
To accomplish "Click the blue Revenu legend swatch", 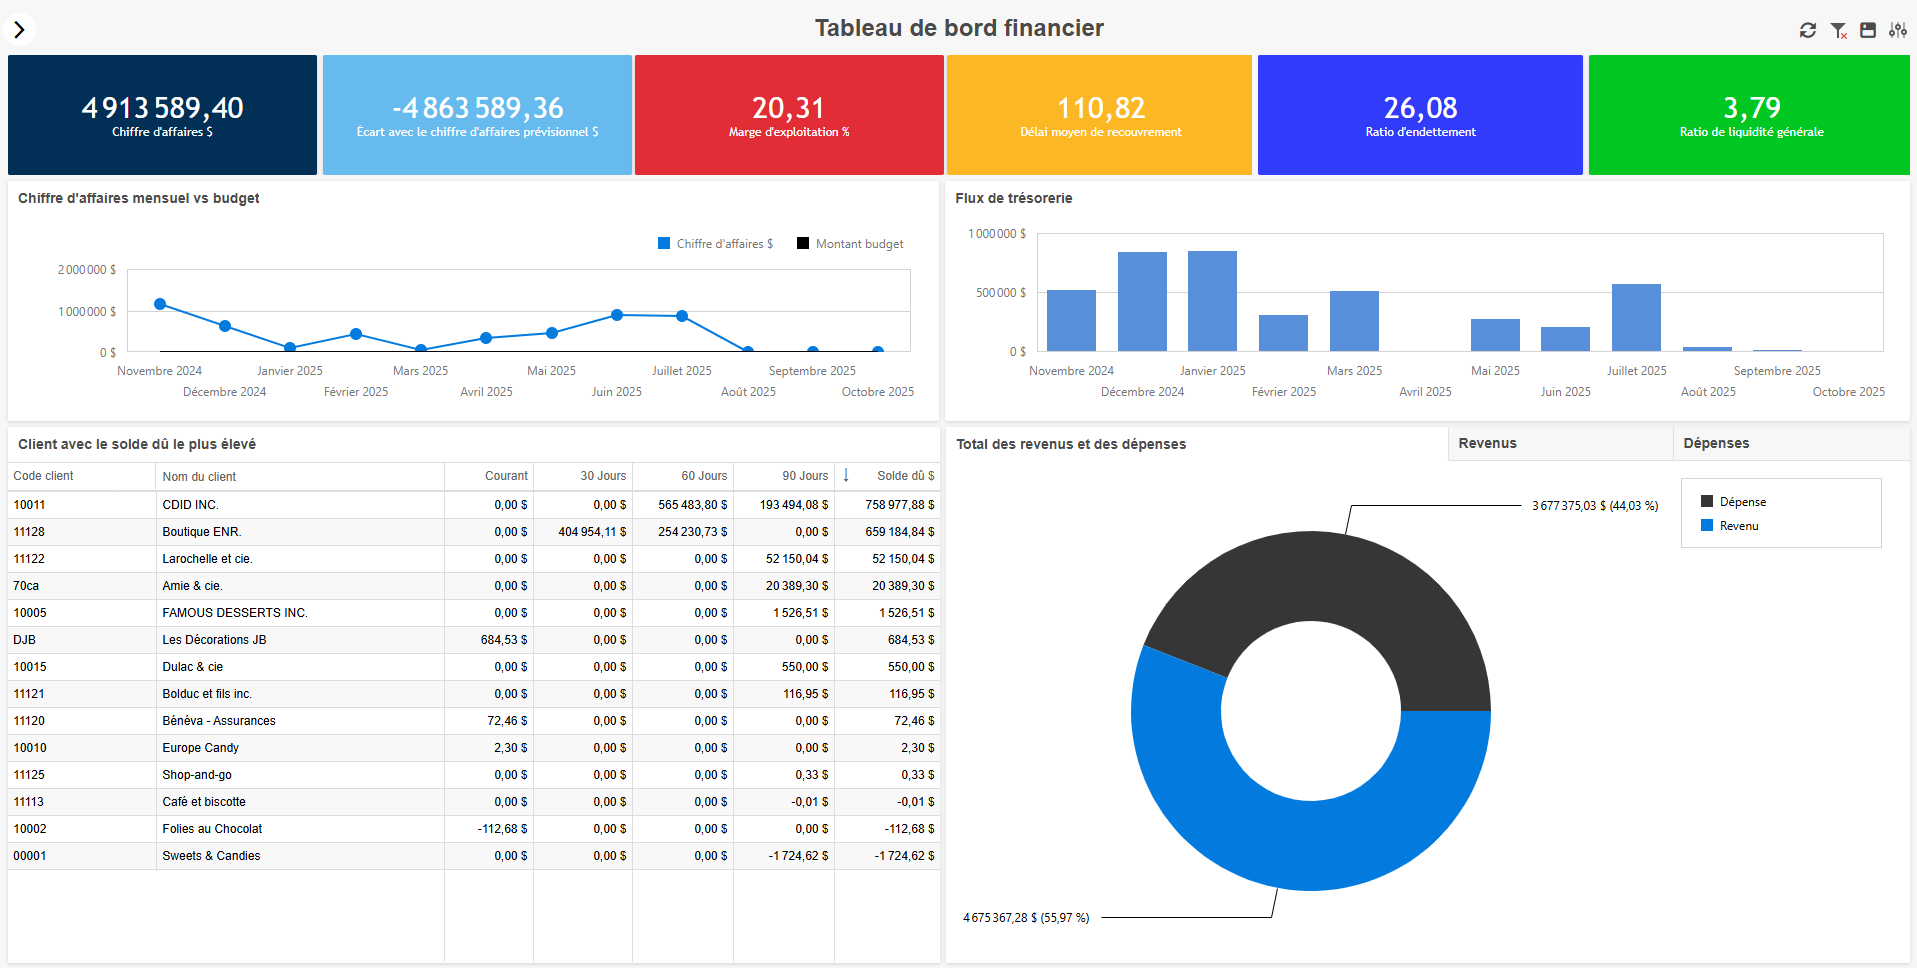I will click(x=1707, y=526).
